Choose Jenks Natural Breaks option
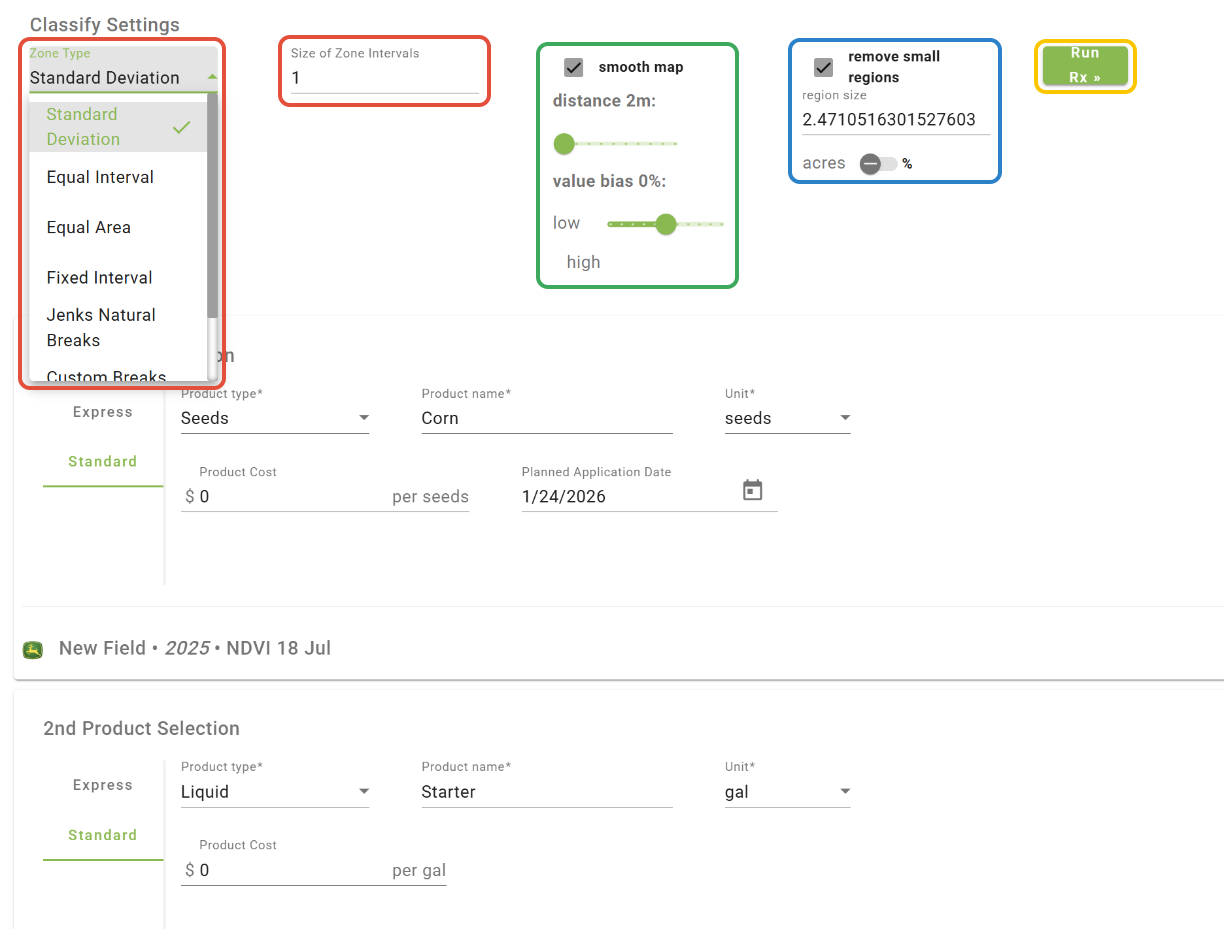The height and width of the screenshot is (929, 1224). (101, 327)
